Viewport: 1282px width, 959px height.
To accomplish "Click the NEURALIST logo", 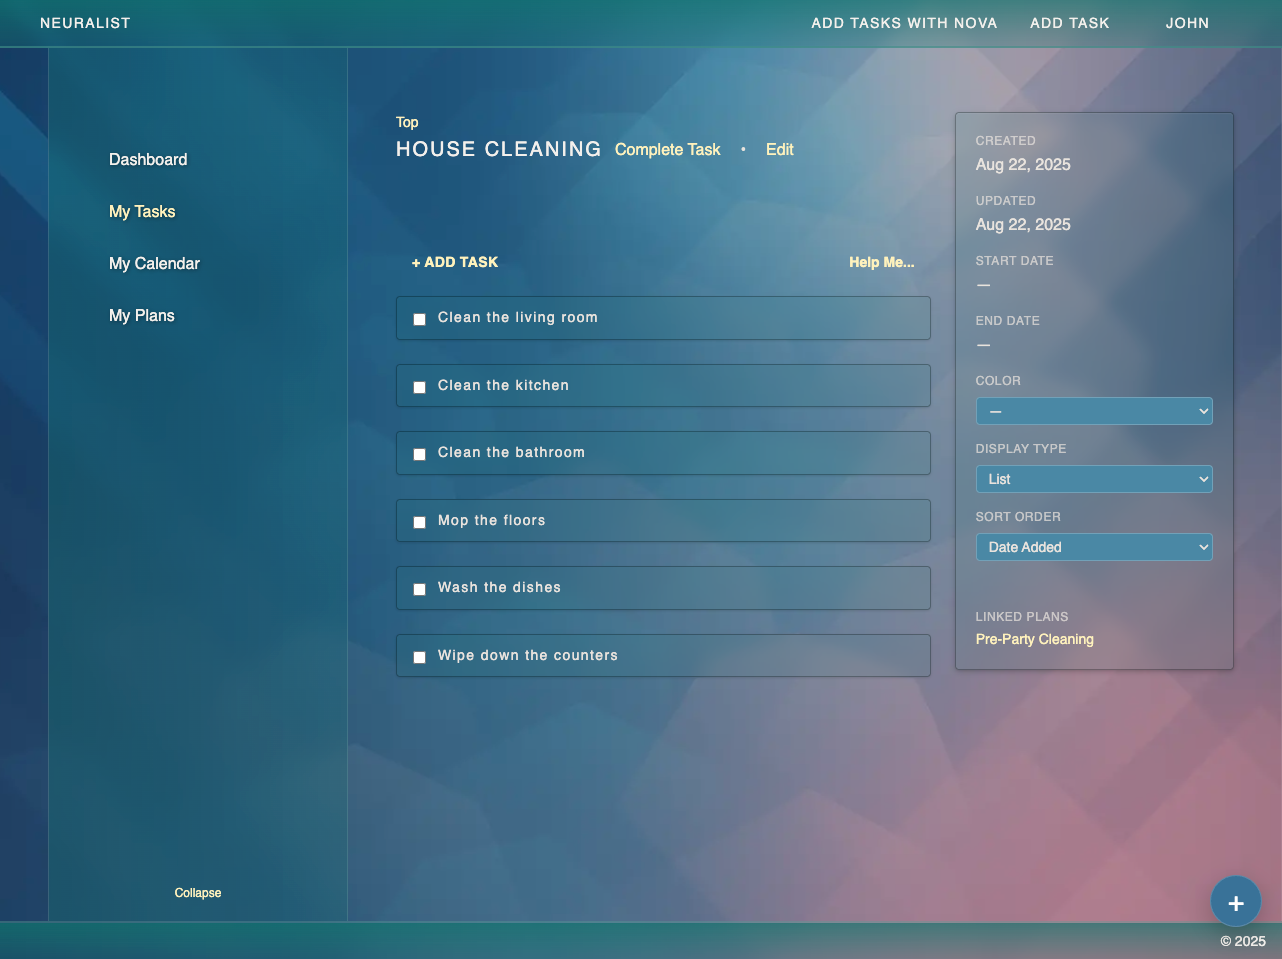I will [x=85, y=22].
